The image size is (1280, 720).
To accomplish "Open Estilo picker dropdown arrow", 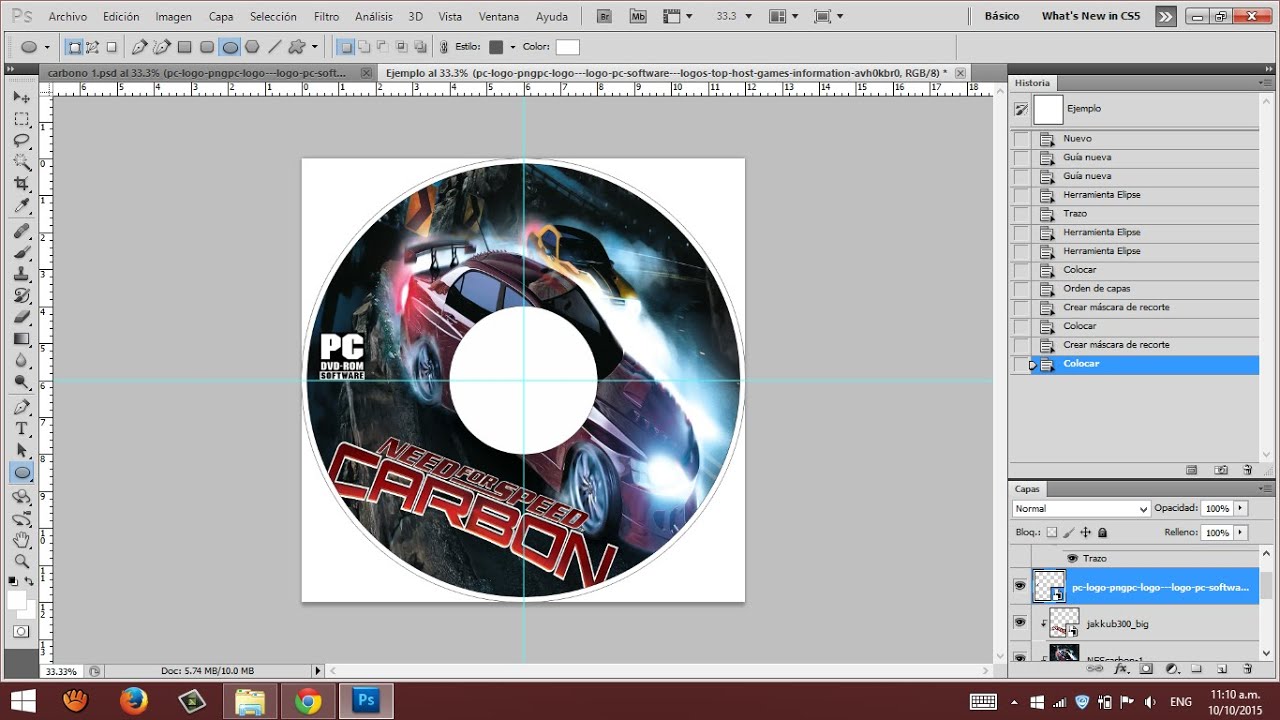I will coord(512,47).
